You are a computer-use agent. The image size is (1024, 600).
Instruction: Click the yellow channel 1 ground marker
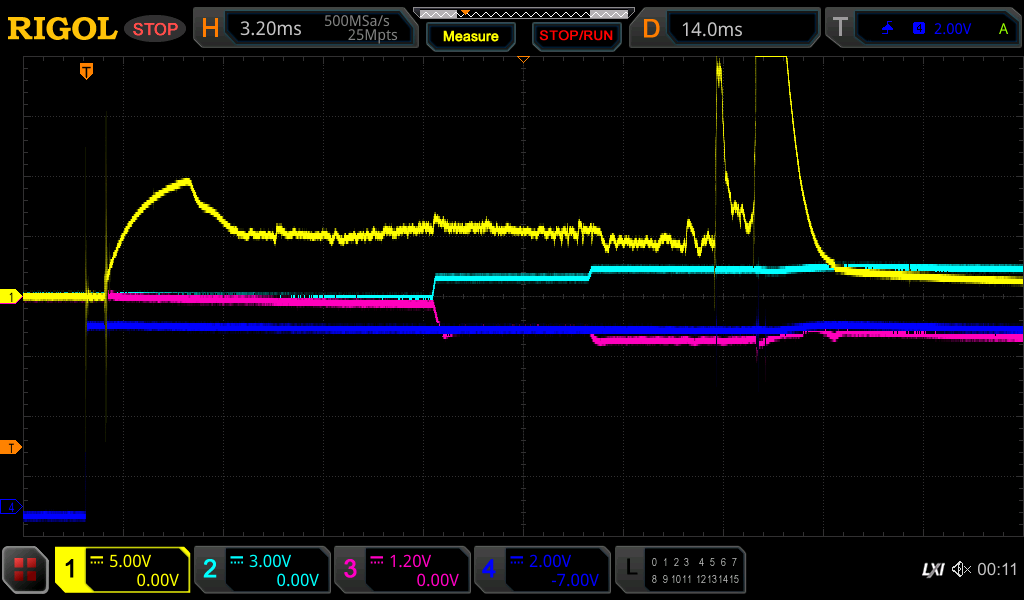pos(11,297)
